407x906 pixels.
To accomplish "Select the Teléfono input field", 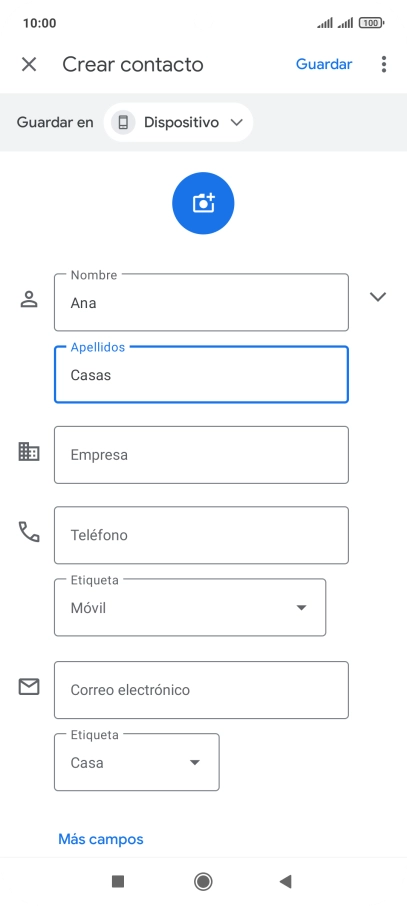I will point(201,535).
